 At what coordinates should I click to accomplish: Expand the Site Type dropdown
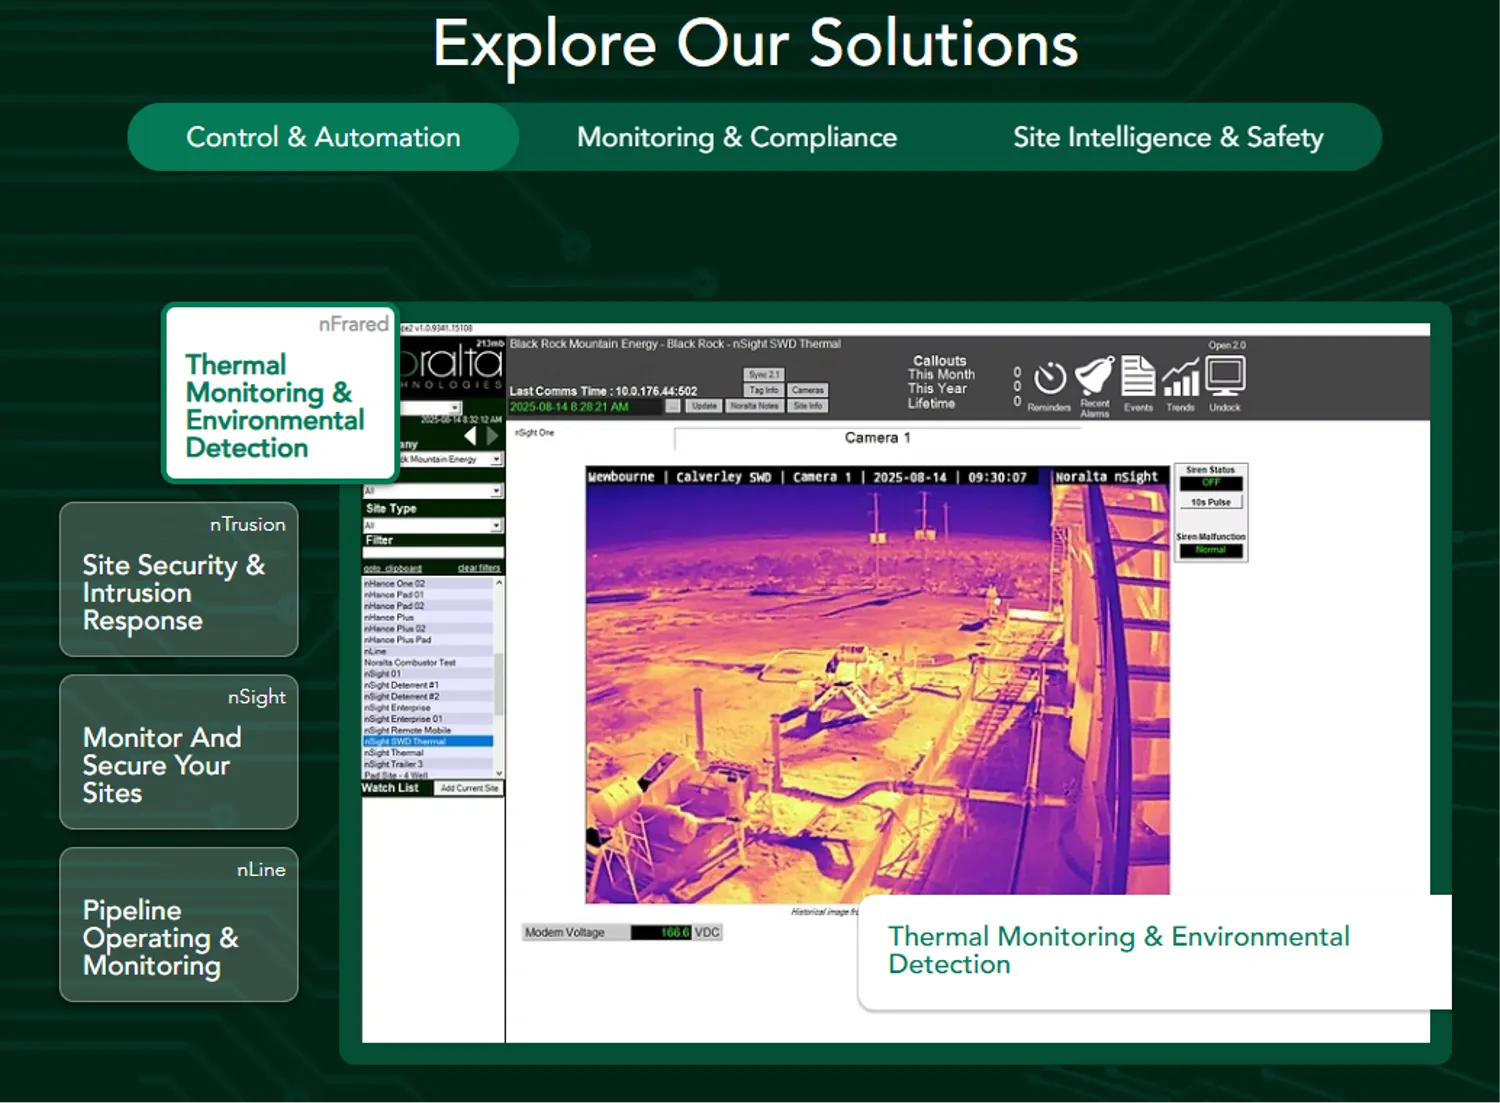point(433,525)
